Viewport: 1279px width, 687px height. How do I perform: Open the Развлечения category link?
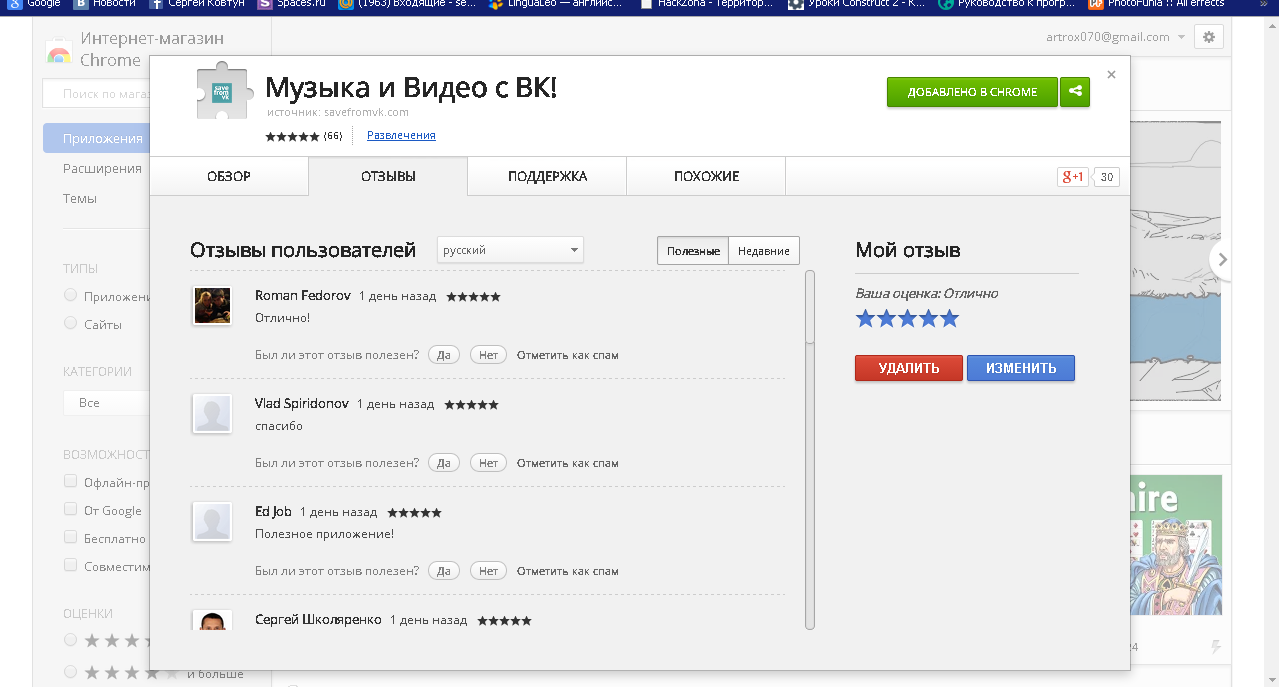click(401, 135)
